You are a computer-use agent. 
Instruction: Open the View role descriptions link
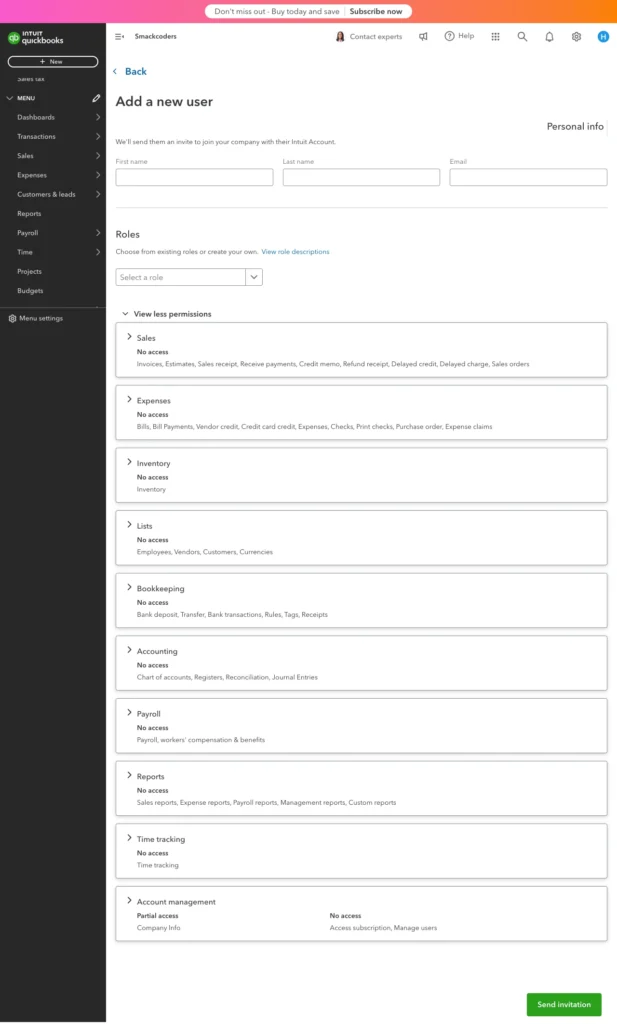click(x=295, y=252)
